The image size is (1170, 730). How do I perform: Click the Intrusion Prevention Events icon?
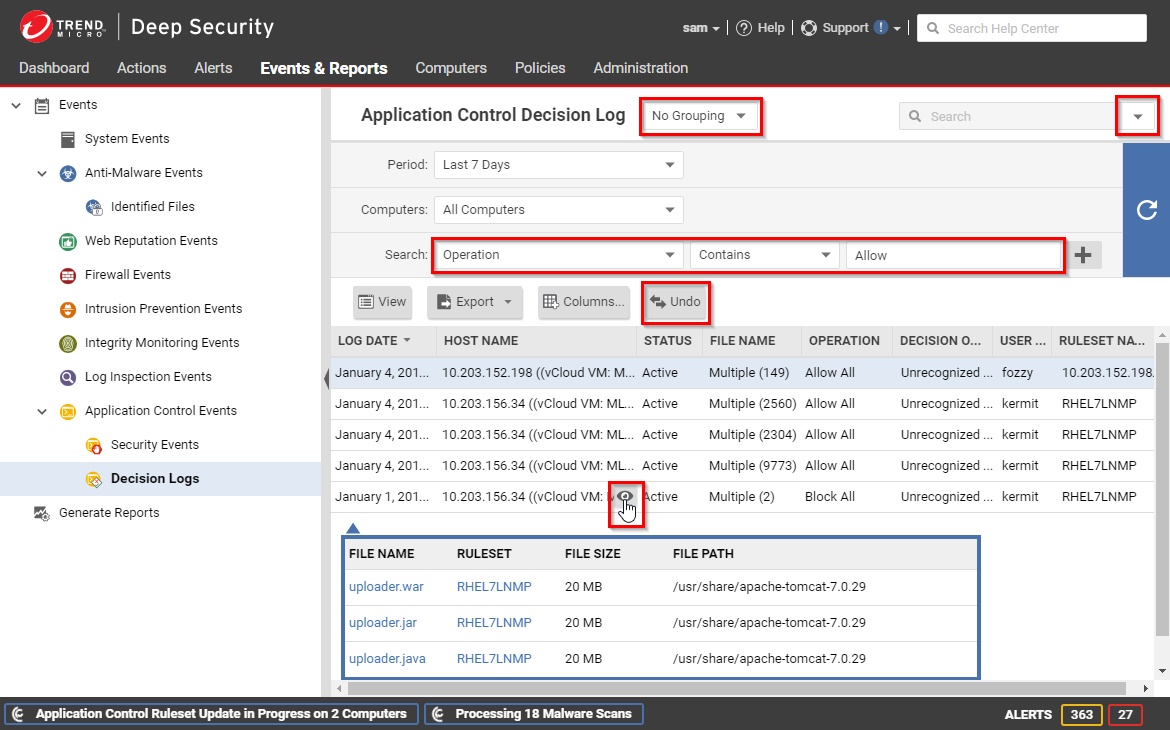pos(68,309)
